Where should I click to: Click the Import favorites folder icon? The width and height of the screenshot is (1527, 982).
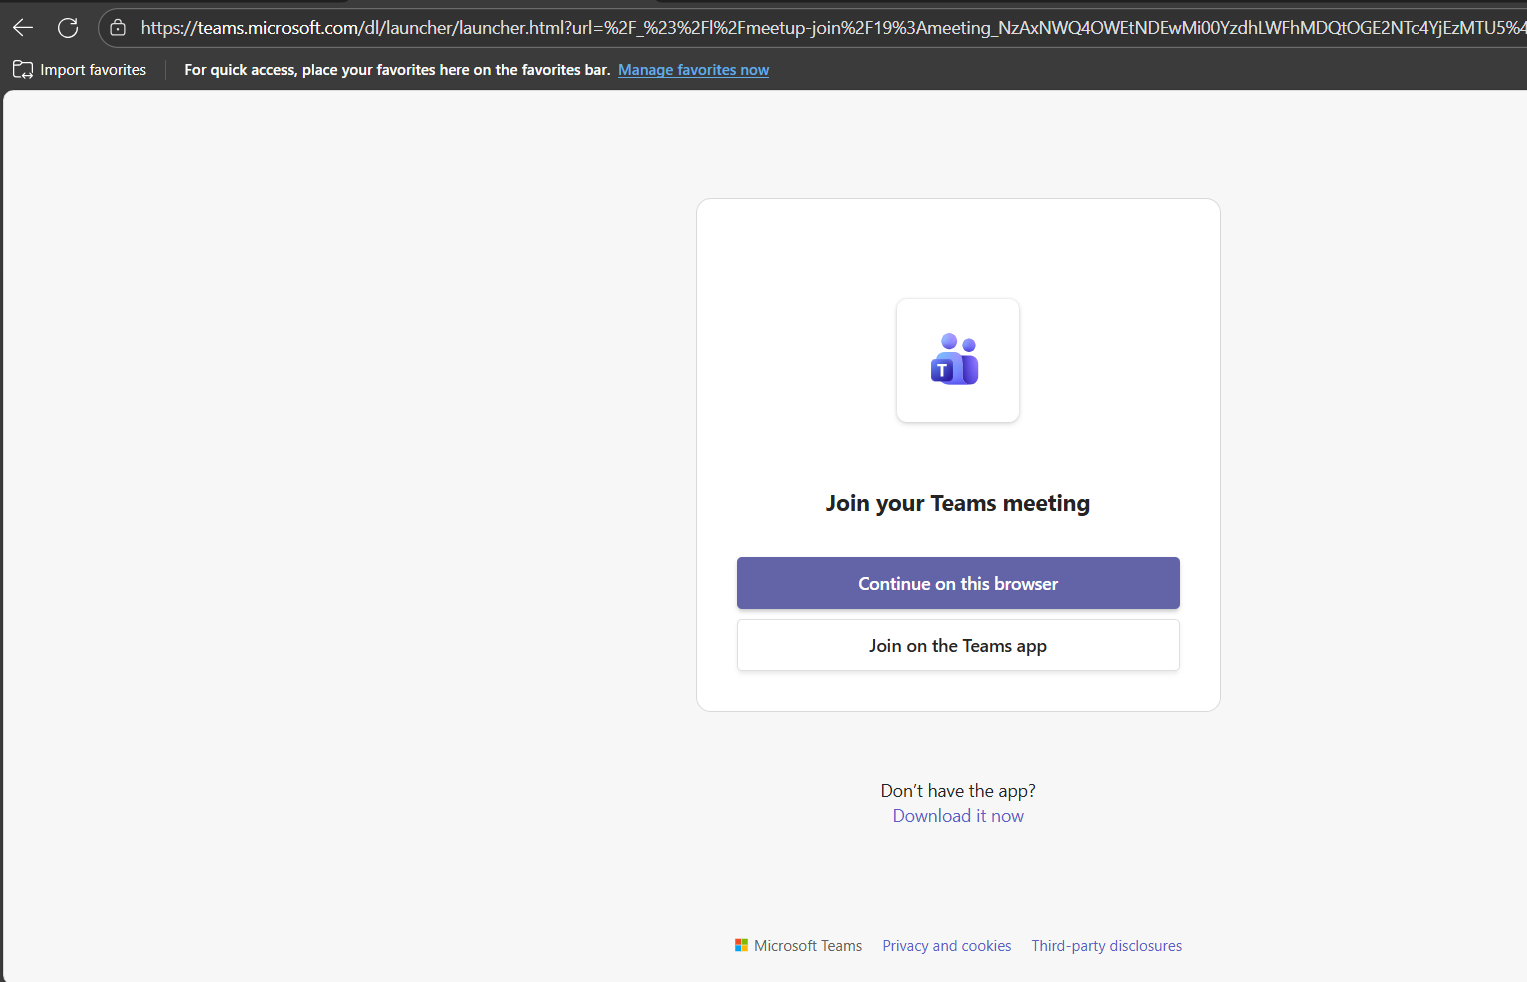(x=23, y=70)
